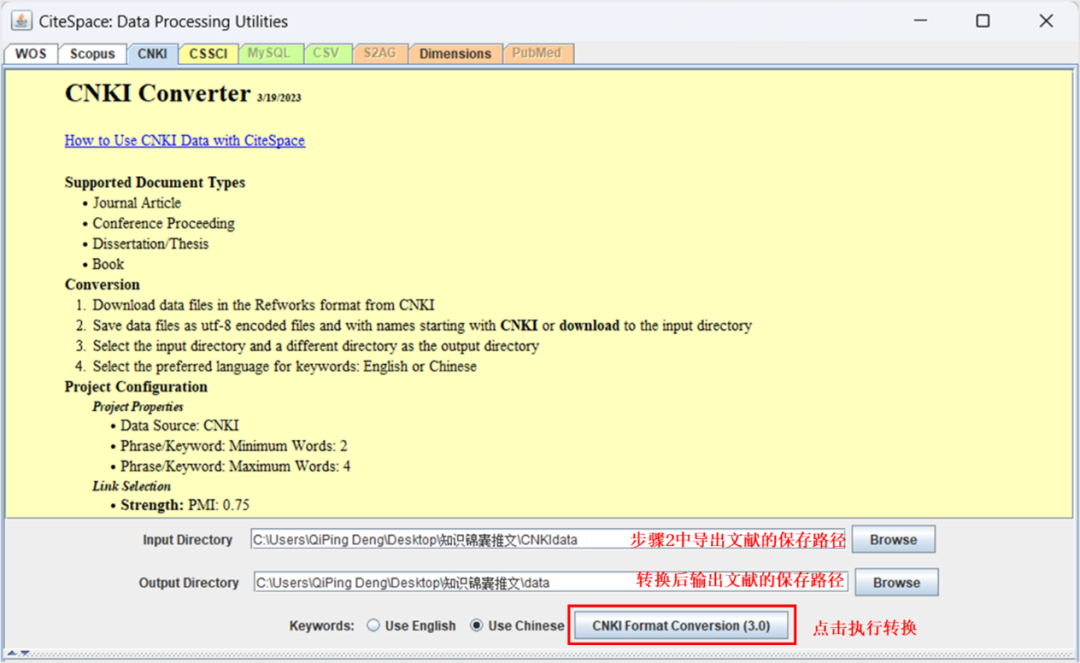This screenshot has width=1080, height=663.
Task: Select Use English keywords option
Action: [411, 626]
